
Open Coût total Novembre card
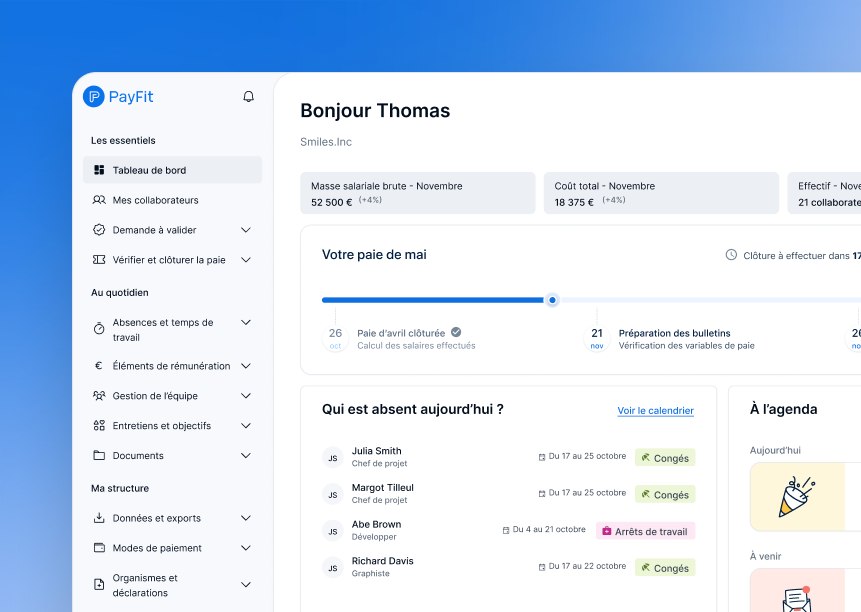pyautogui.click(x=661, y=193)
